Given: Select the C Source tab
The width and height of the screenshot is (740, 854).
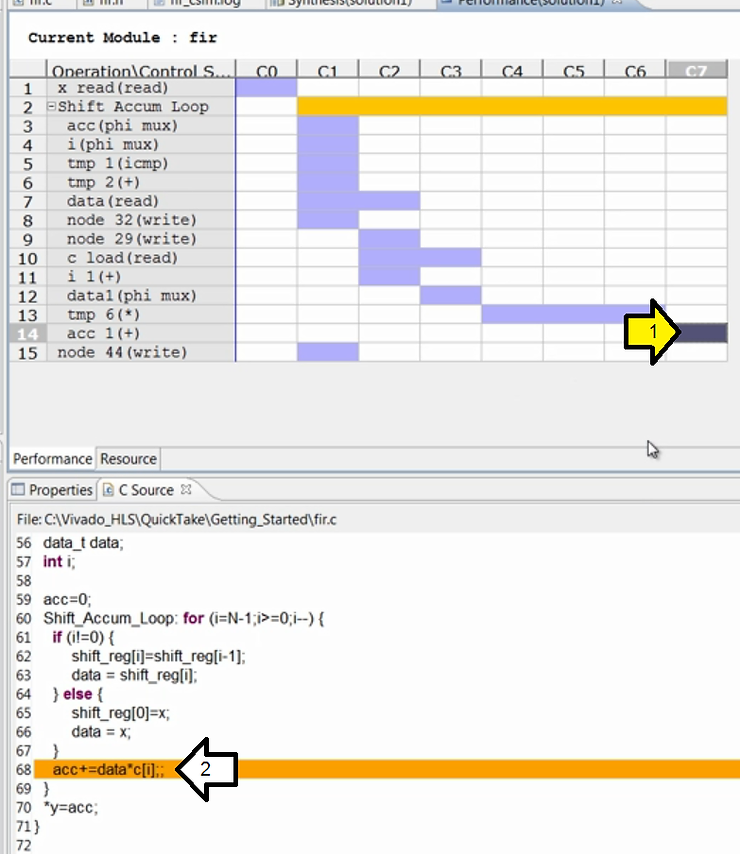Looking at the screenshot, I should click(x=145, y=490).
